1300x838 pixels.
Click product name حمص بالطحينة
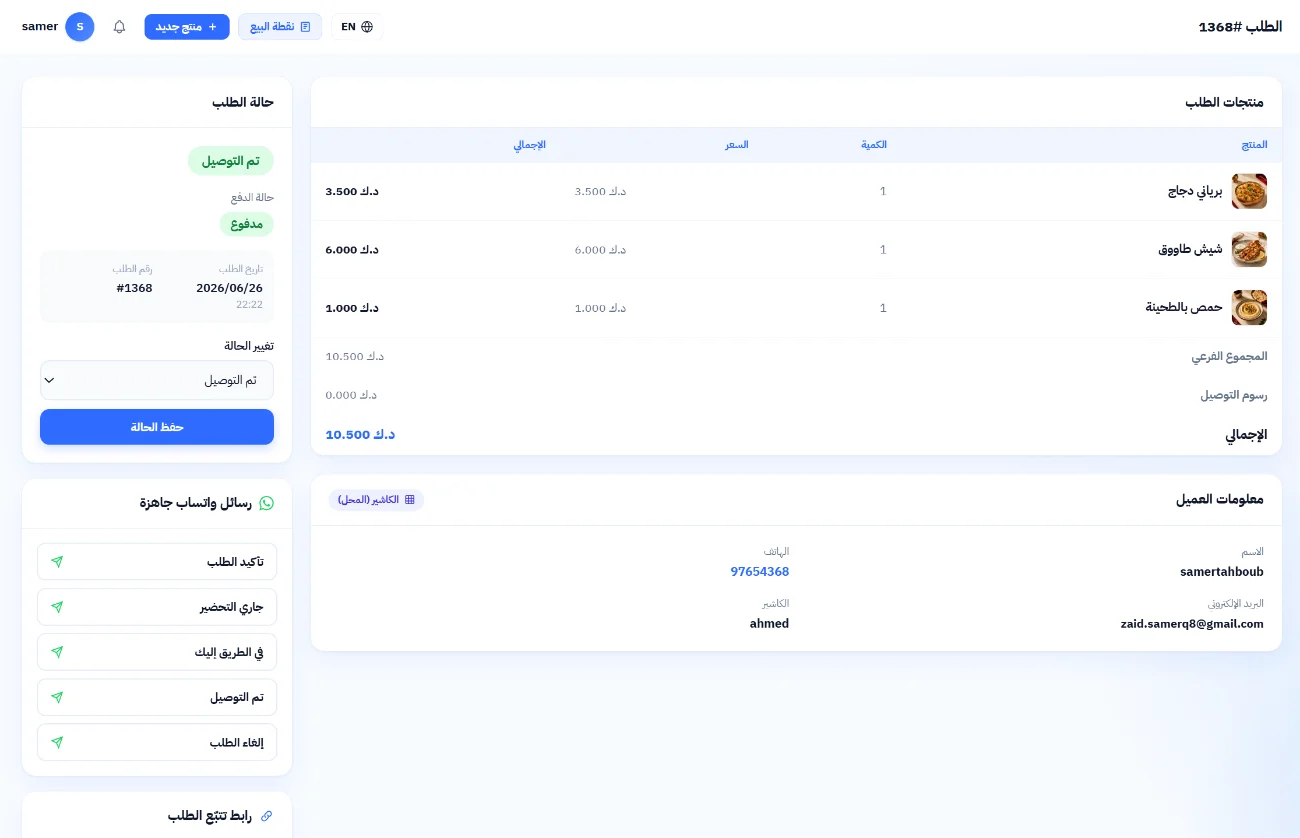(x=1184, y=307)
